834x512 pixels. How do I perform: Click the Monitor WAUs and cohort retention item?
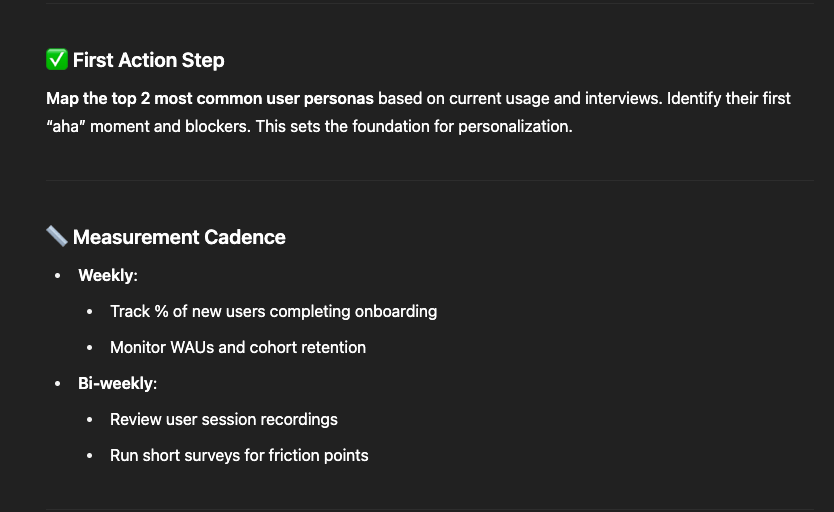click(x=238, y=347)
